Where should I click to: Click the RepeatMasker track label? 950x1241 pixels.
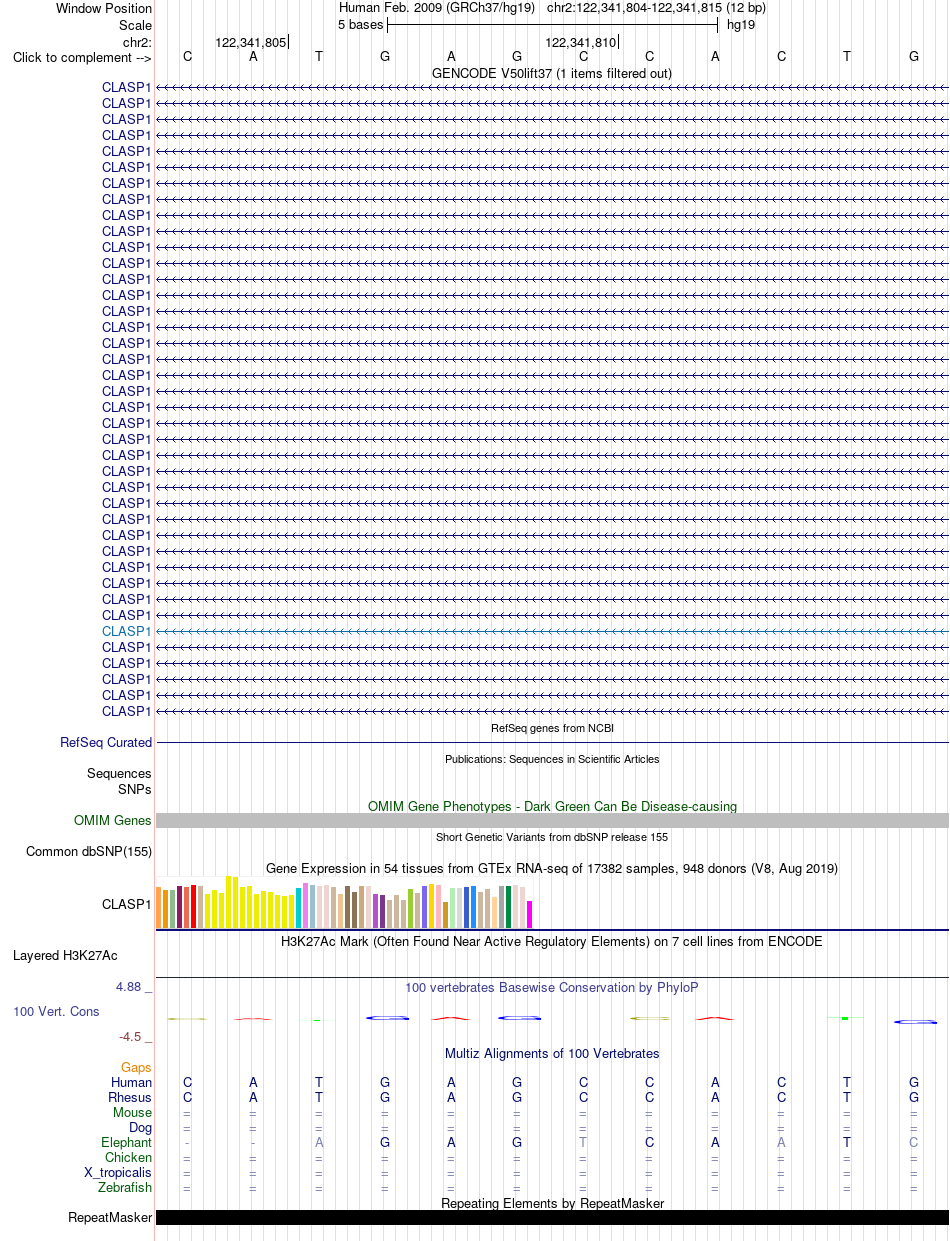pos(110,1218)
